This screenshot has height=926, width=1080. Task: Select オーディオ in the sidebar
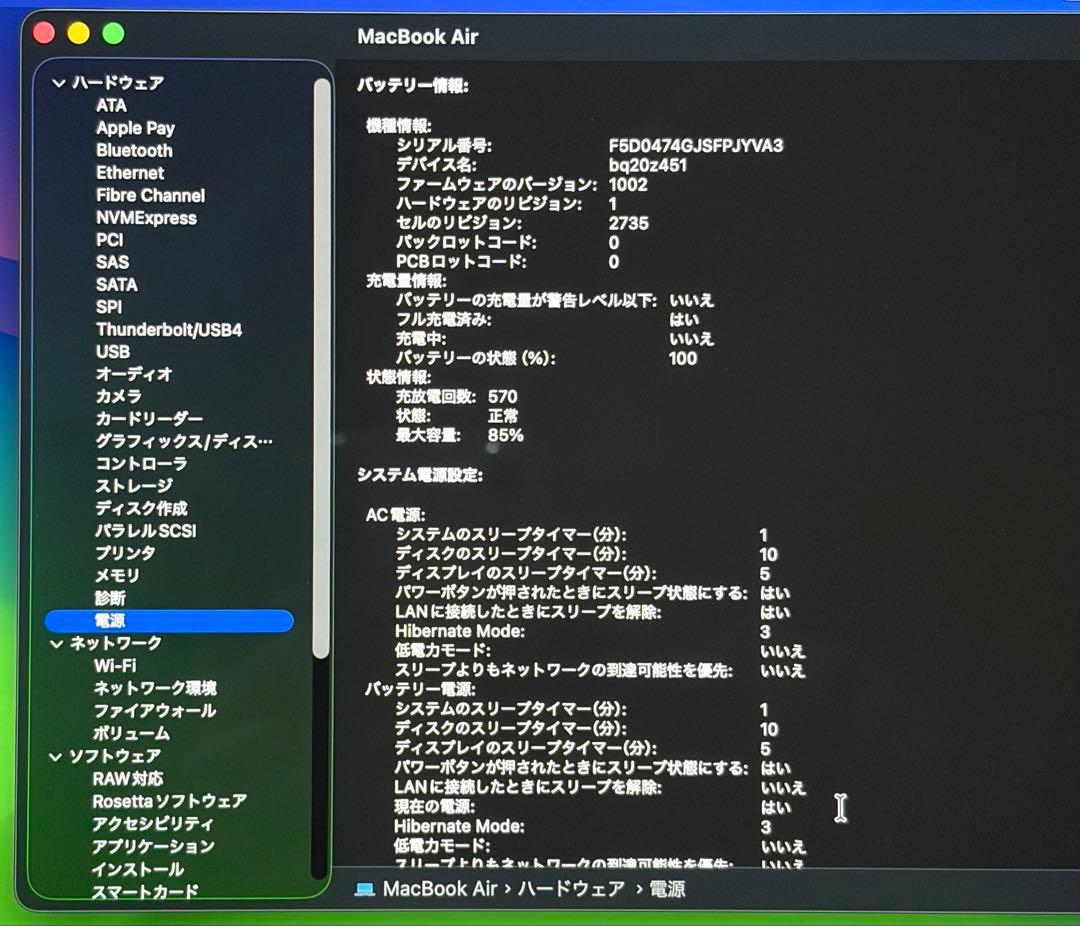134,374
